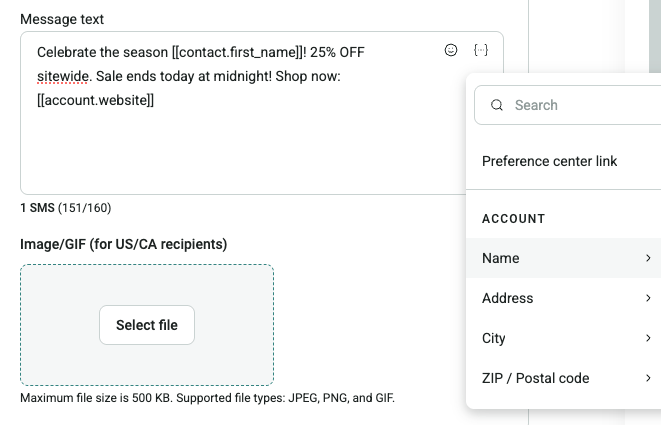Image resolution: width=661 pixels, height=425 pixels.
Task: Insert the Preference center link tag
Action: tap(550, 161)
